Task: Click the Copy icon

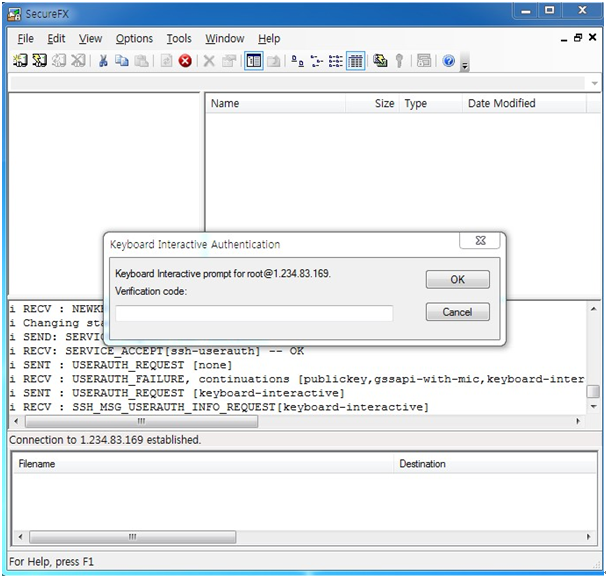Action: (122, 61)
